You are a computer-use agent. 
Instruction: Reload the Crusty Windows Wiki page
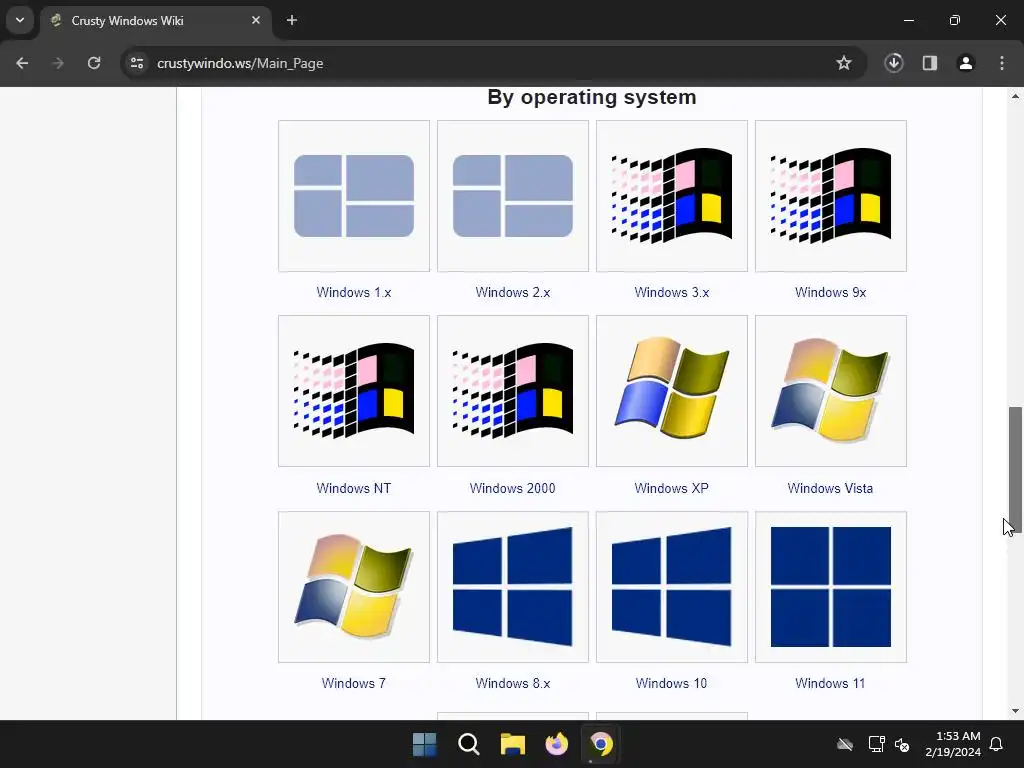tap(94, 63)
